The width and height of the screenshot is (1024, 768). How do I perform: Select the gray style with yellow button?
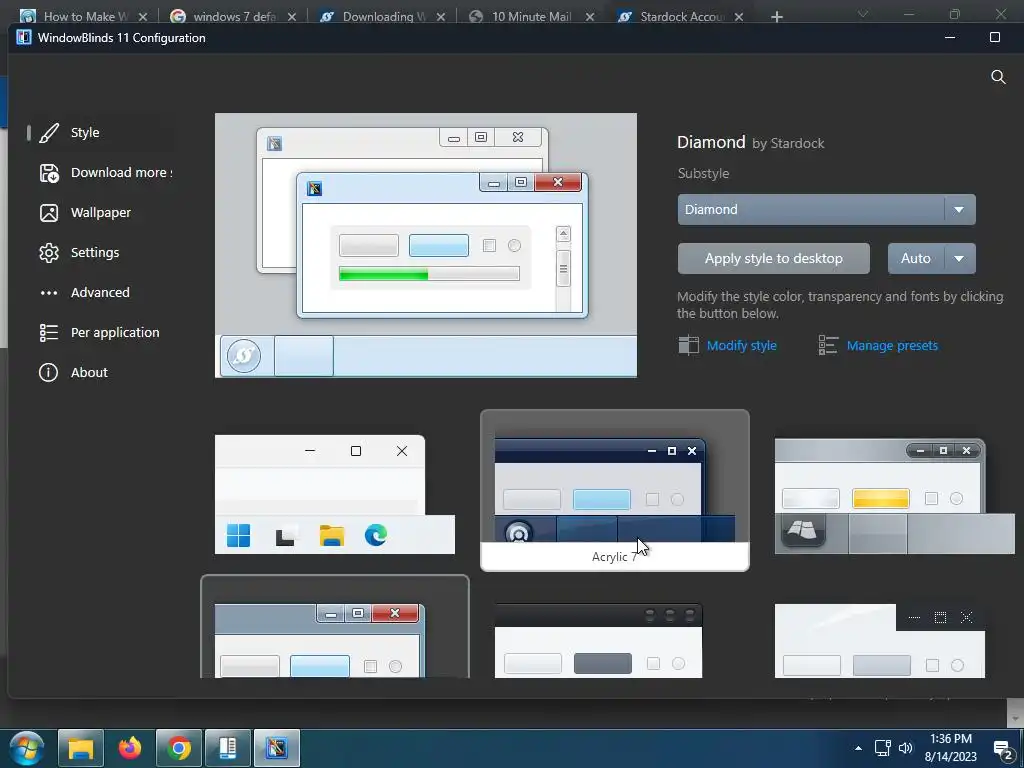pyautogui.click(x=895, y=496)
